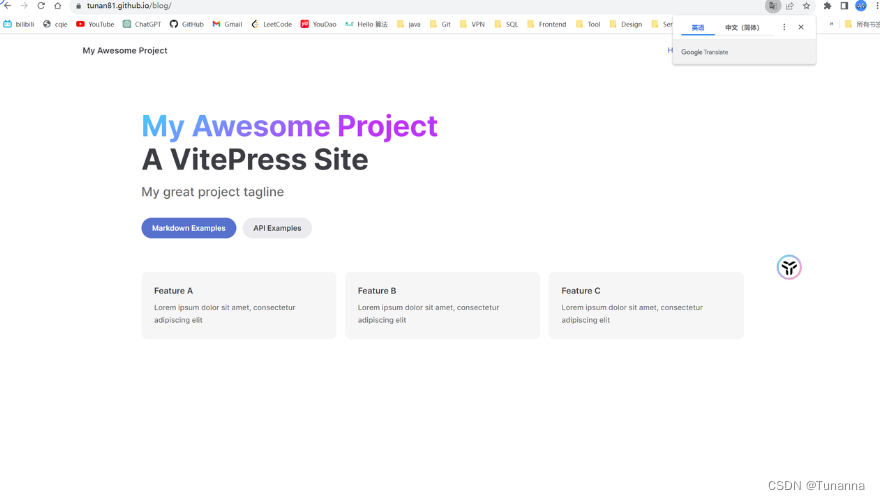
Task: Open the Hello 算法 bookmark
Action: coord(366,24)
